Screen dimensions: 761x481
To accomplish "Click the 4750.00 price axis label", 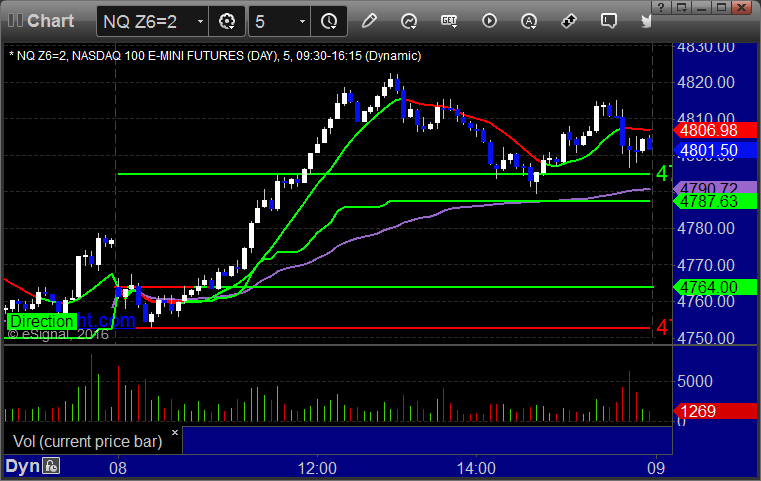I will pyautogui.click(x=706, y=338).
